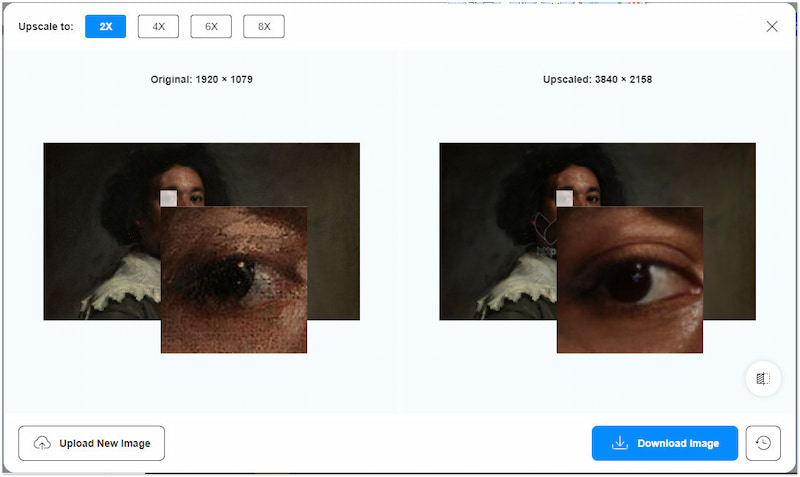Click the magnified eye inset on original

point(234,280)
